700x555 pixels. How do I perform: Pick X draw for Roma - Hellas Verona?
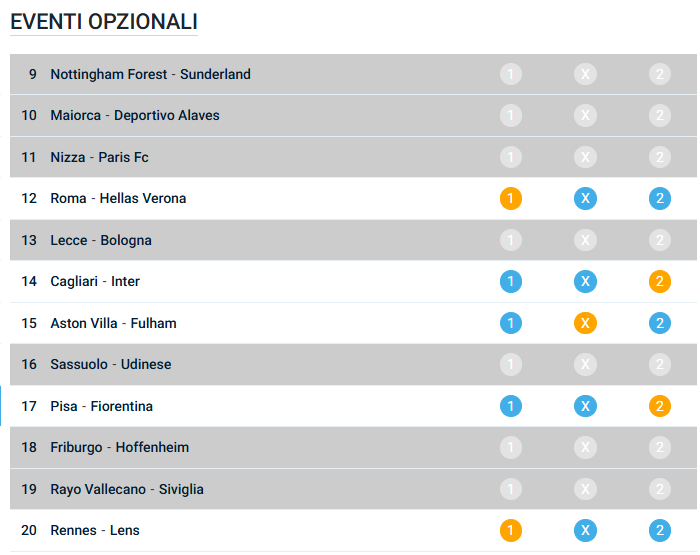point(585,198)
